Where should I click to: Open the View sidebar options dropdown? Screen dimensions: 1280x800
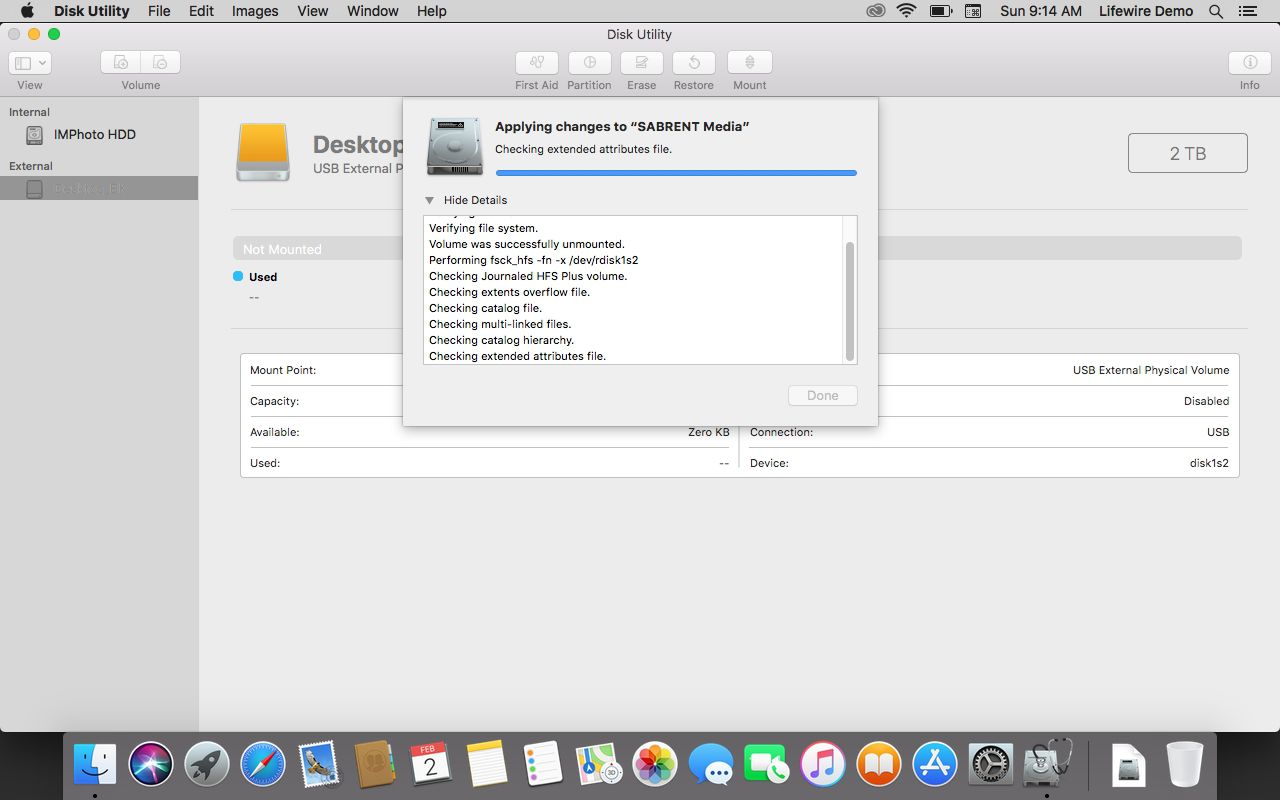tap(30, 62)
